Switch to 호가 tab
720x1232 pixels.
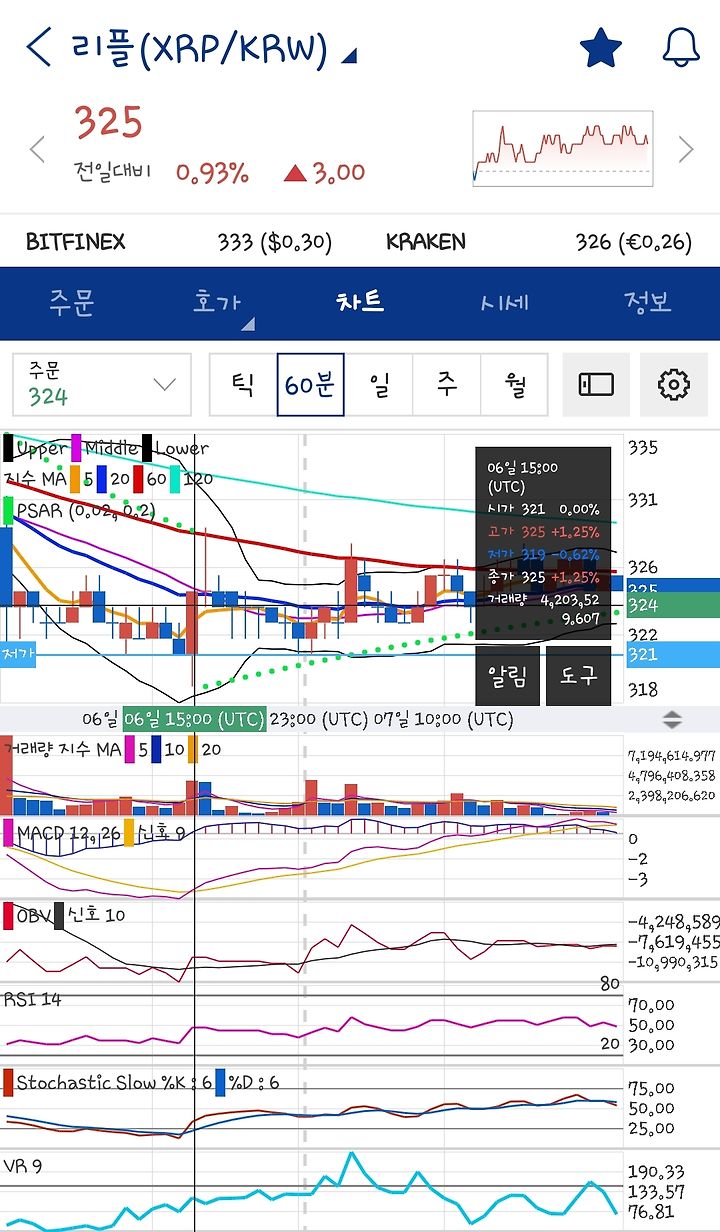point(216,302)
